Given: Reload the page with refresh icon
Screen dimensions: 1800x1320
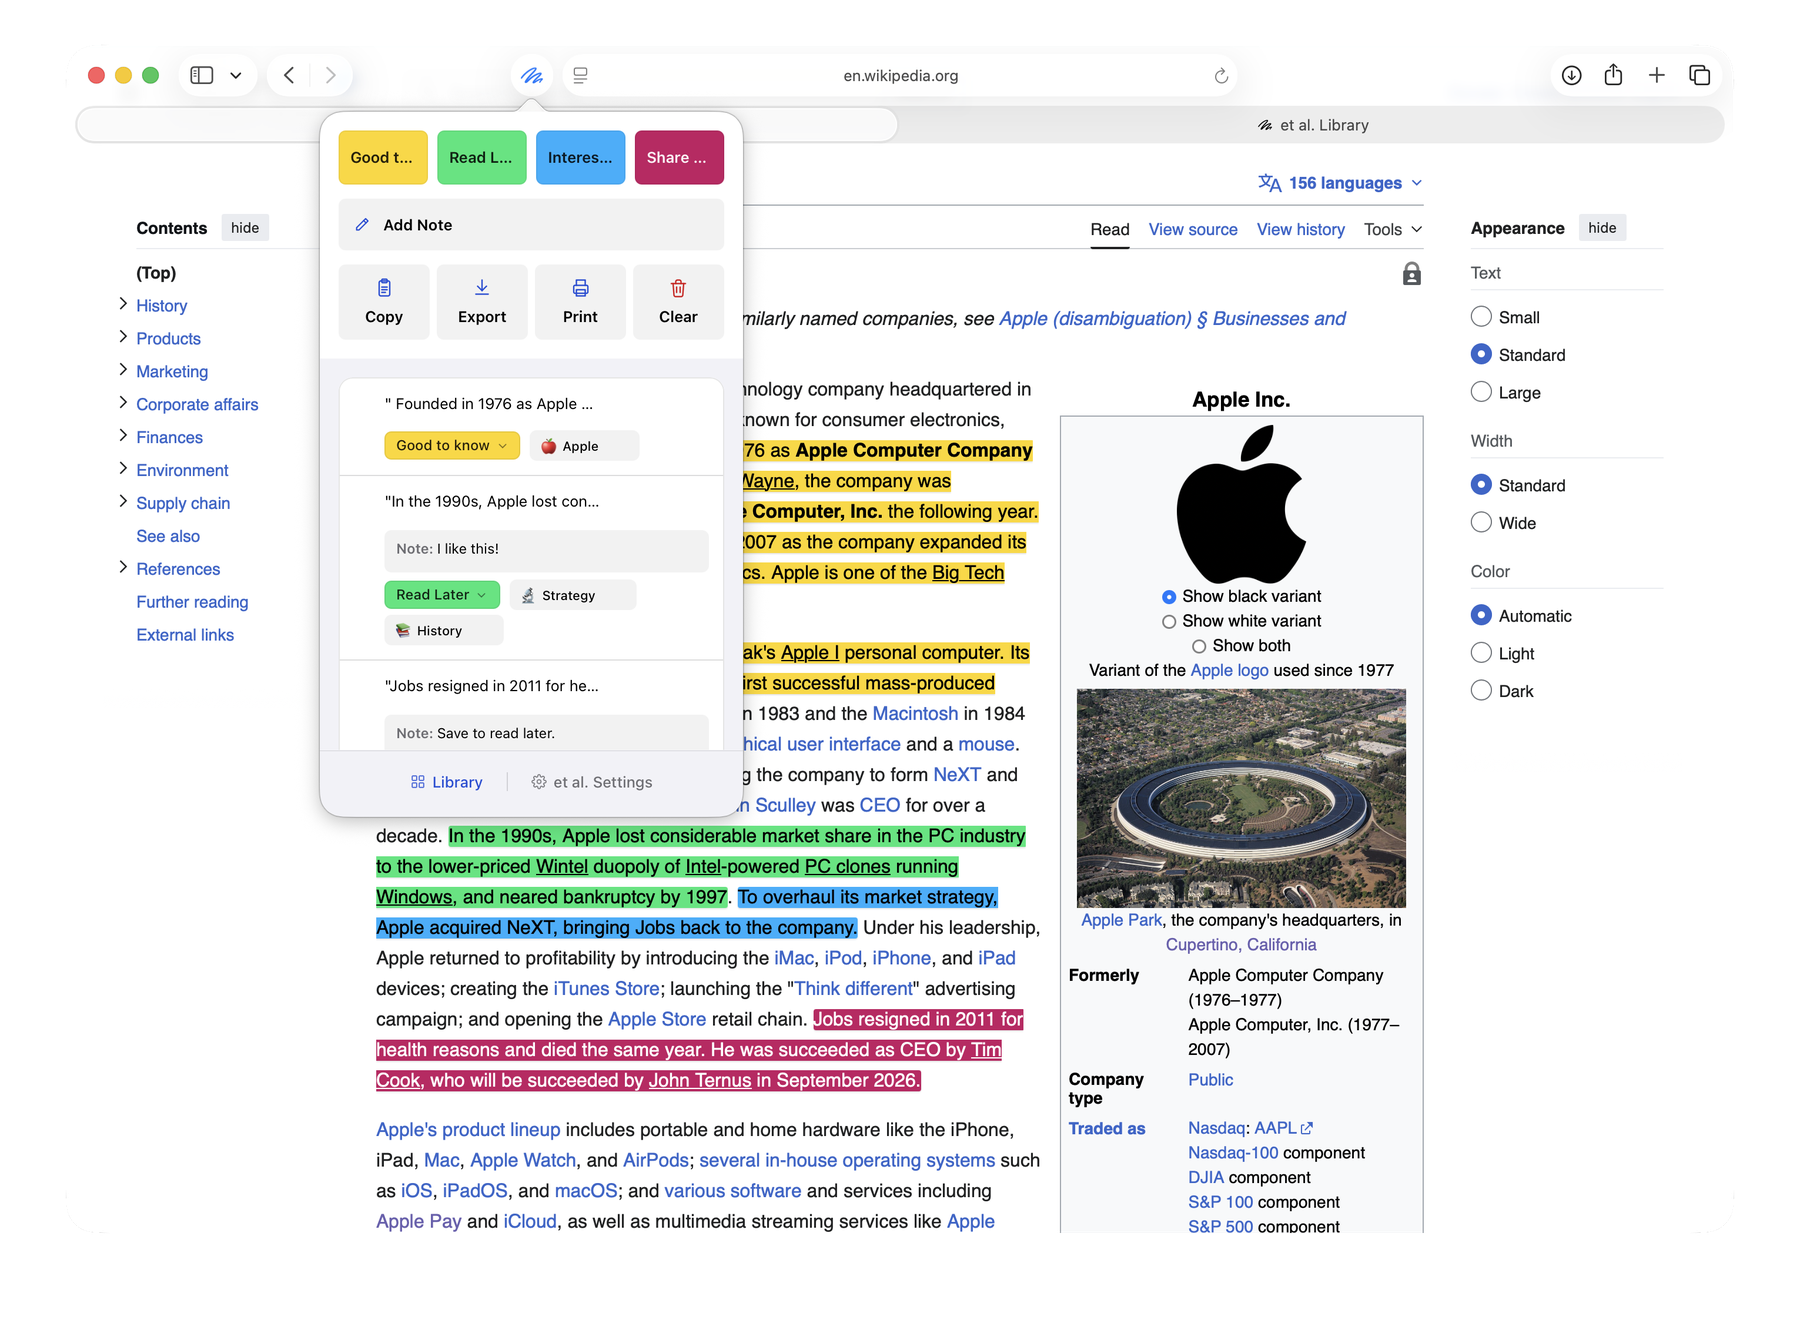Looking at the screenshot, I should coord(1221,76).
